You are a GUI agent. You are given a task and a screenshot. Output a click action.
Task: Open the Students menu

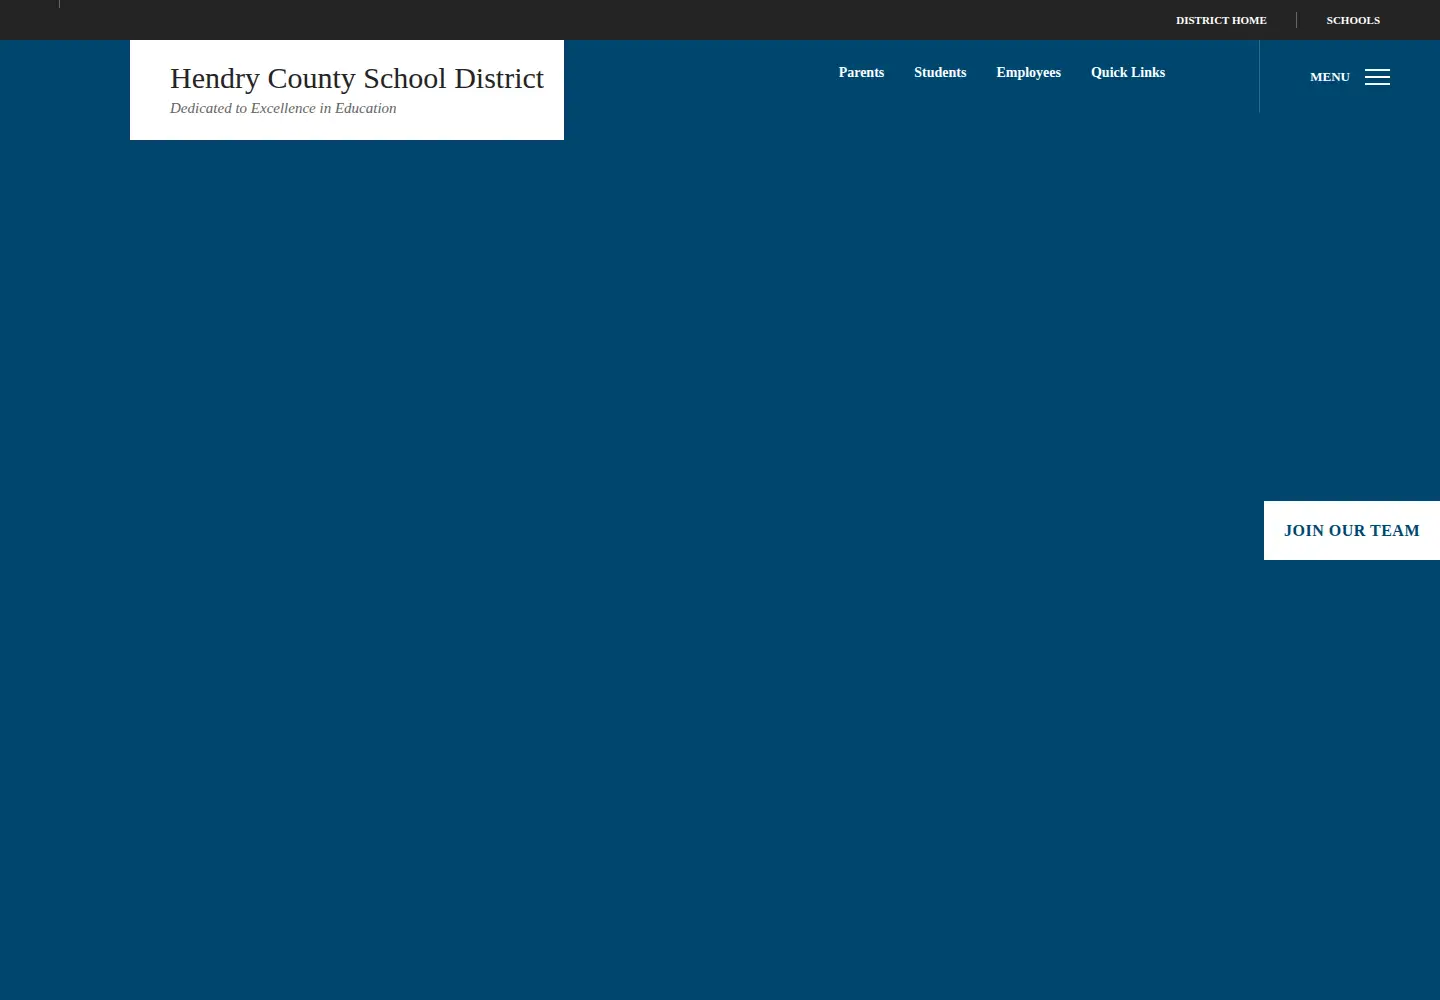pos(940,72)
